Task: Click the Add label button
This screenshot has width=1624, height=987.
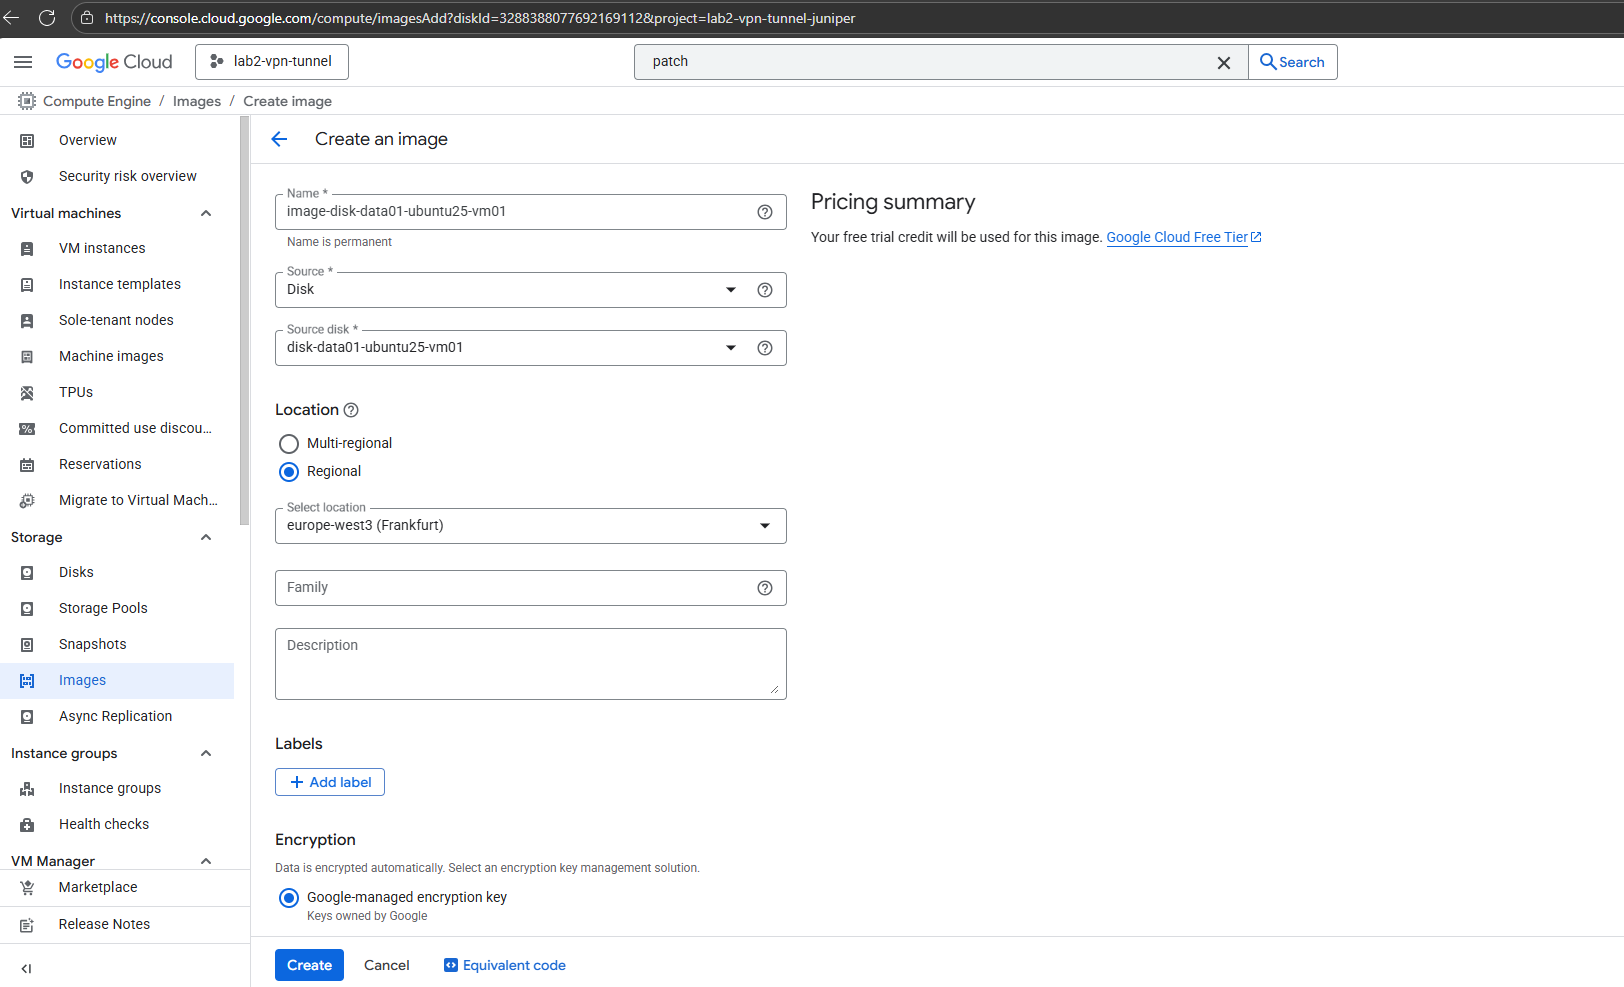Action: click(x=330, y=782)
